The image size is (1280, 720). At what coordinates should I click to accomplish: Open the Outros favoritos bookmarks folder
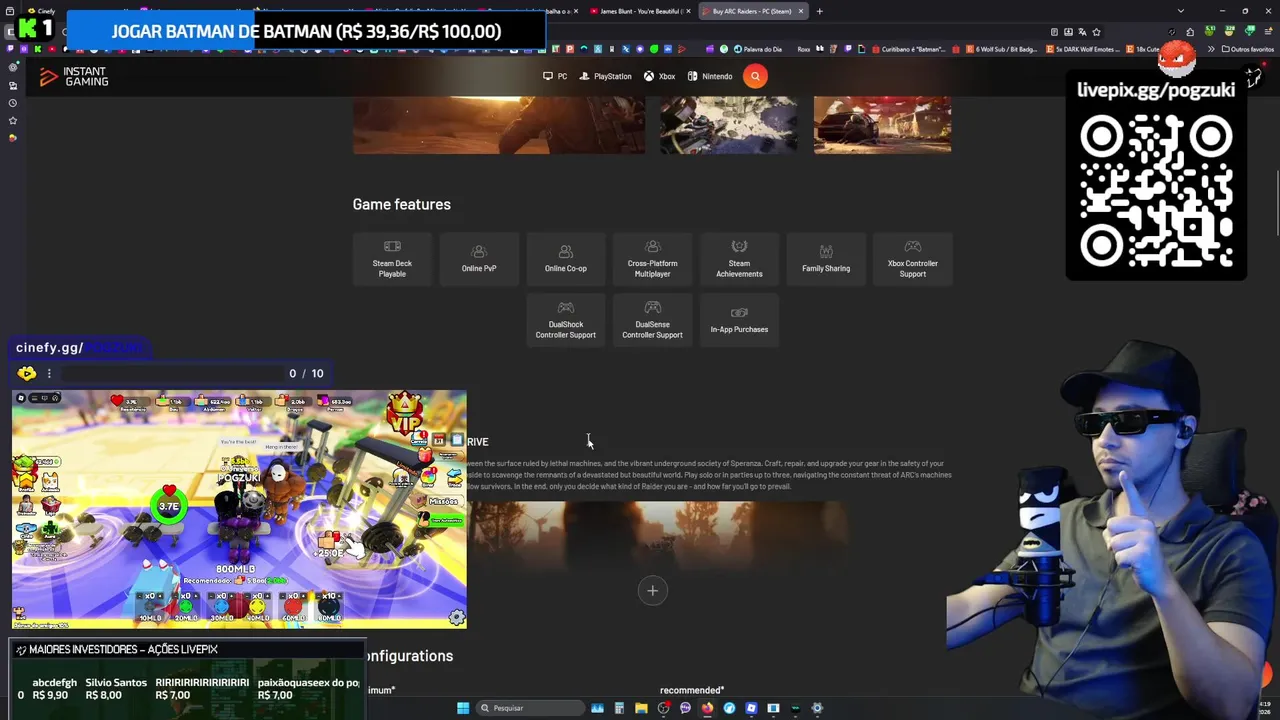[1248, 49]
